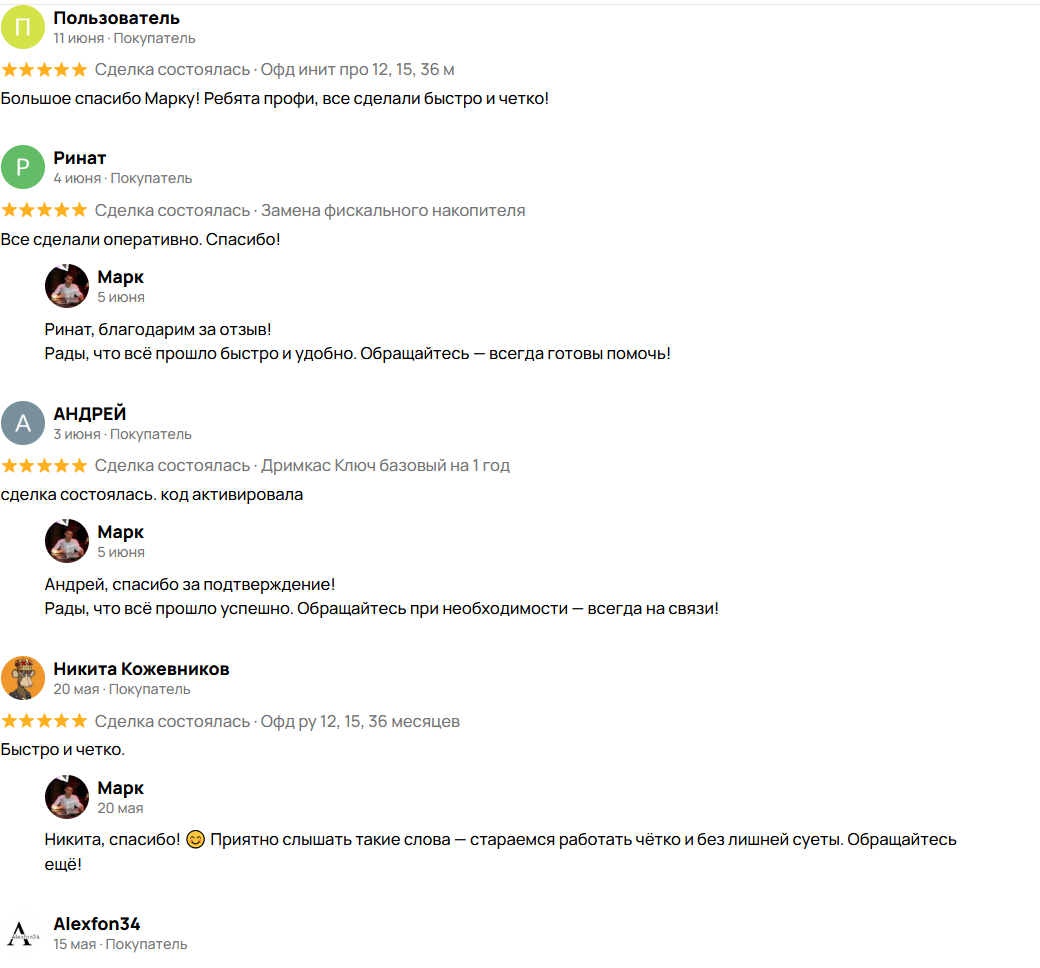Click 'Замена фискального накопителя' listing title
Viewport: 1040px width, 968px height.
tap(393, 210)
